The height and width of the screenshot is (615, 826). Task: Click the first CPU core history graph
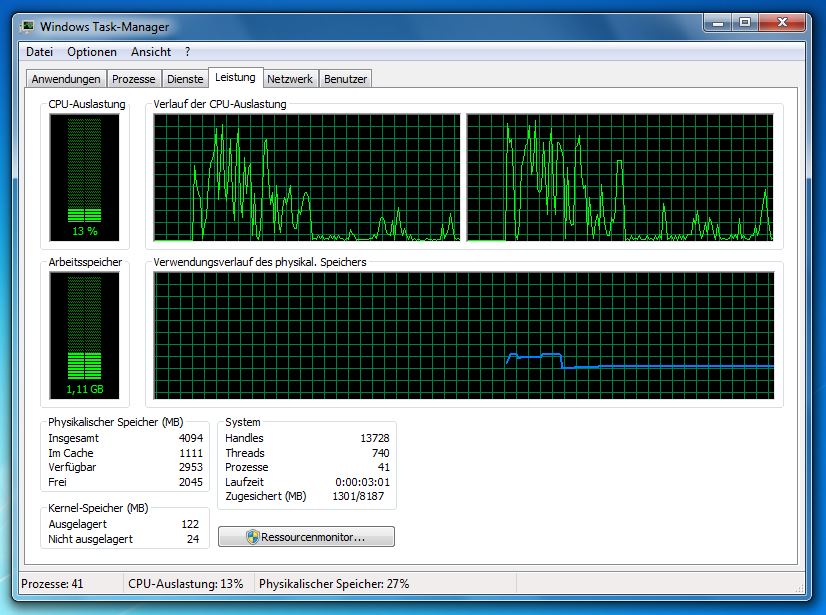[x=307, y=178]
